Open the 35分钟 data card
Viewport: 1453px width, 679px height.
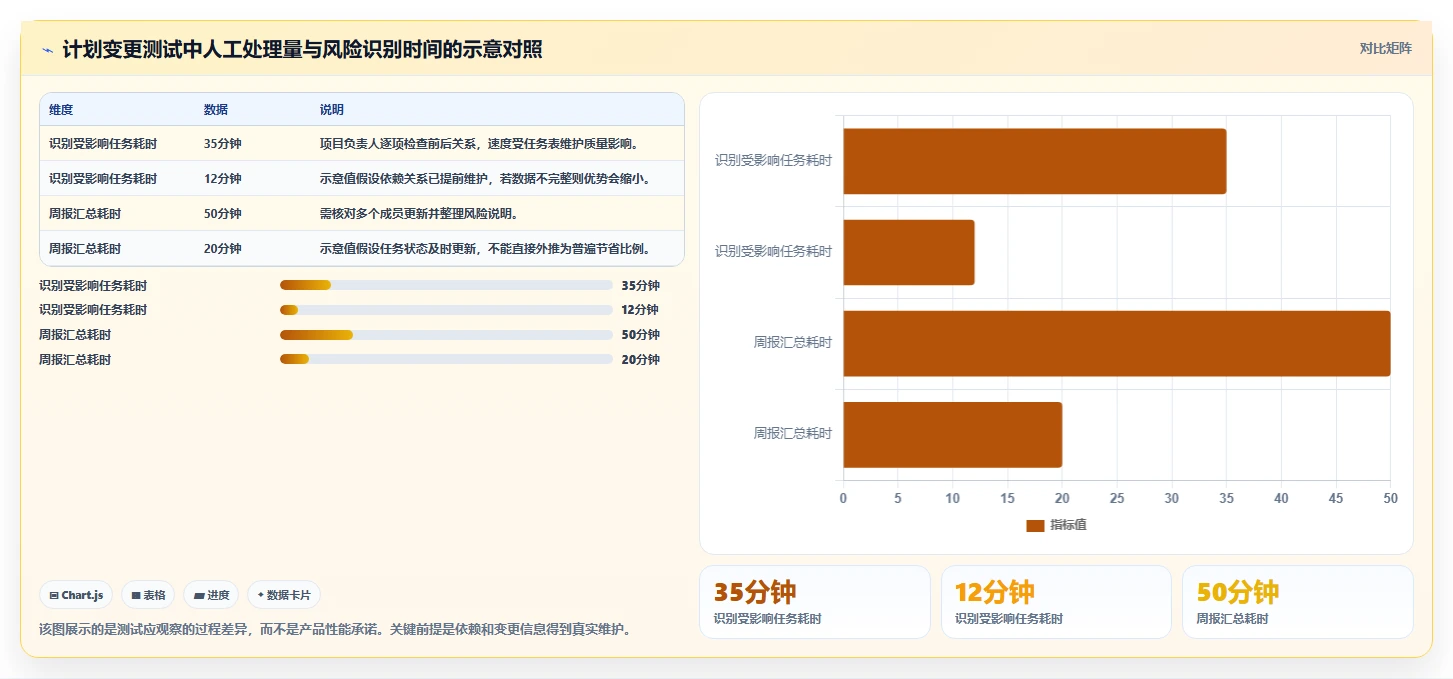click(x=815, y=602)
